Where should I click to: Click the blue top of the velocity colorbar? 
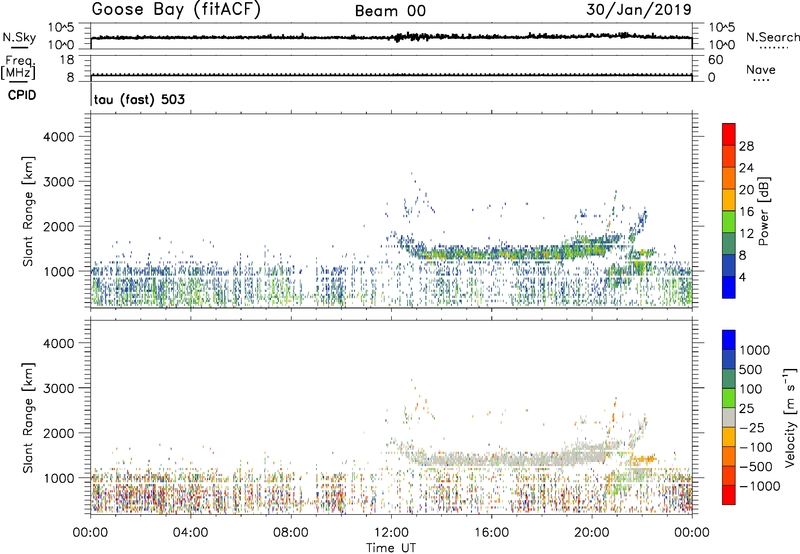pos(729,340)
